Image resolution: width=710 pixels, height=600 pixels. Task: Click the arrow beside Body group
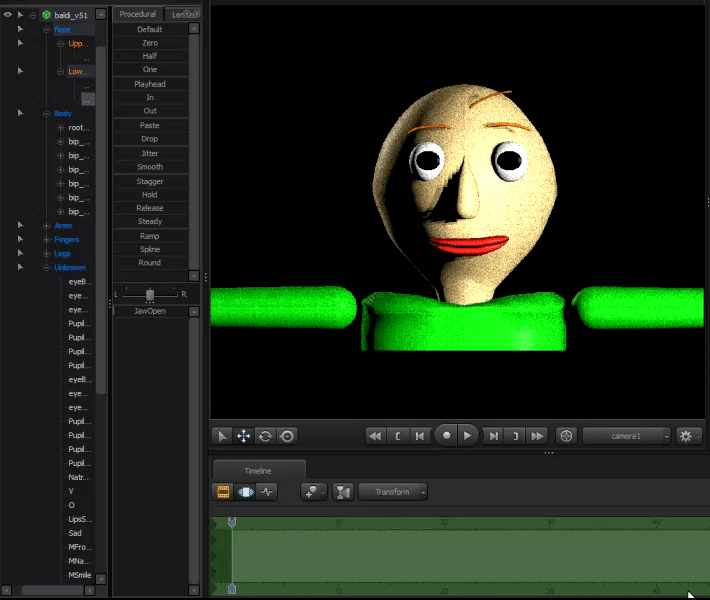click(20, 113)
